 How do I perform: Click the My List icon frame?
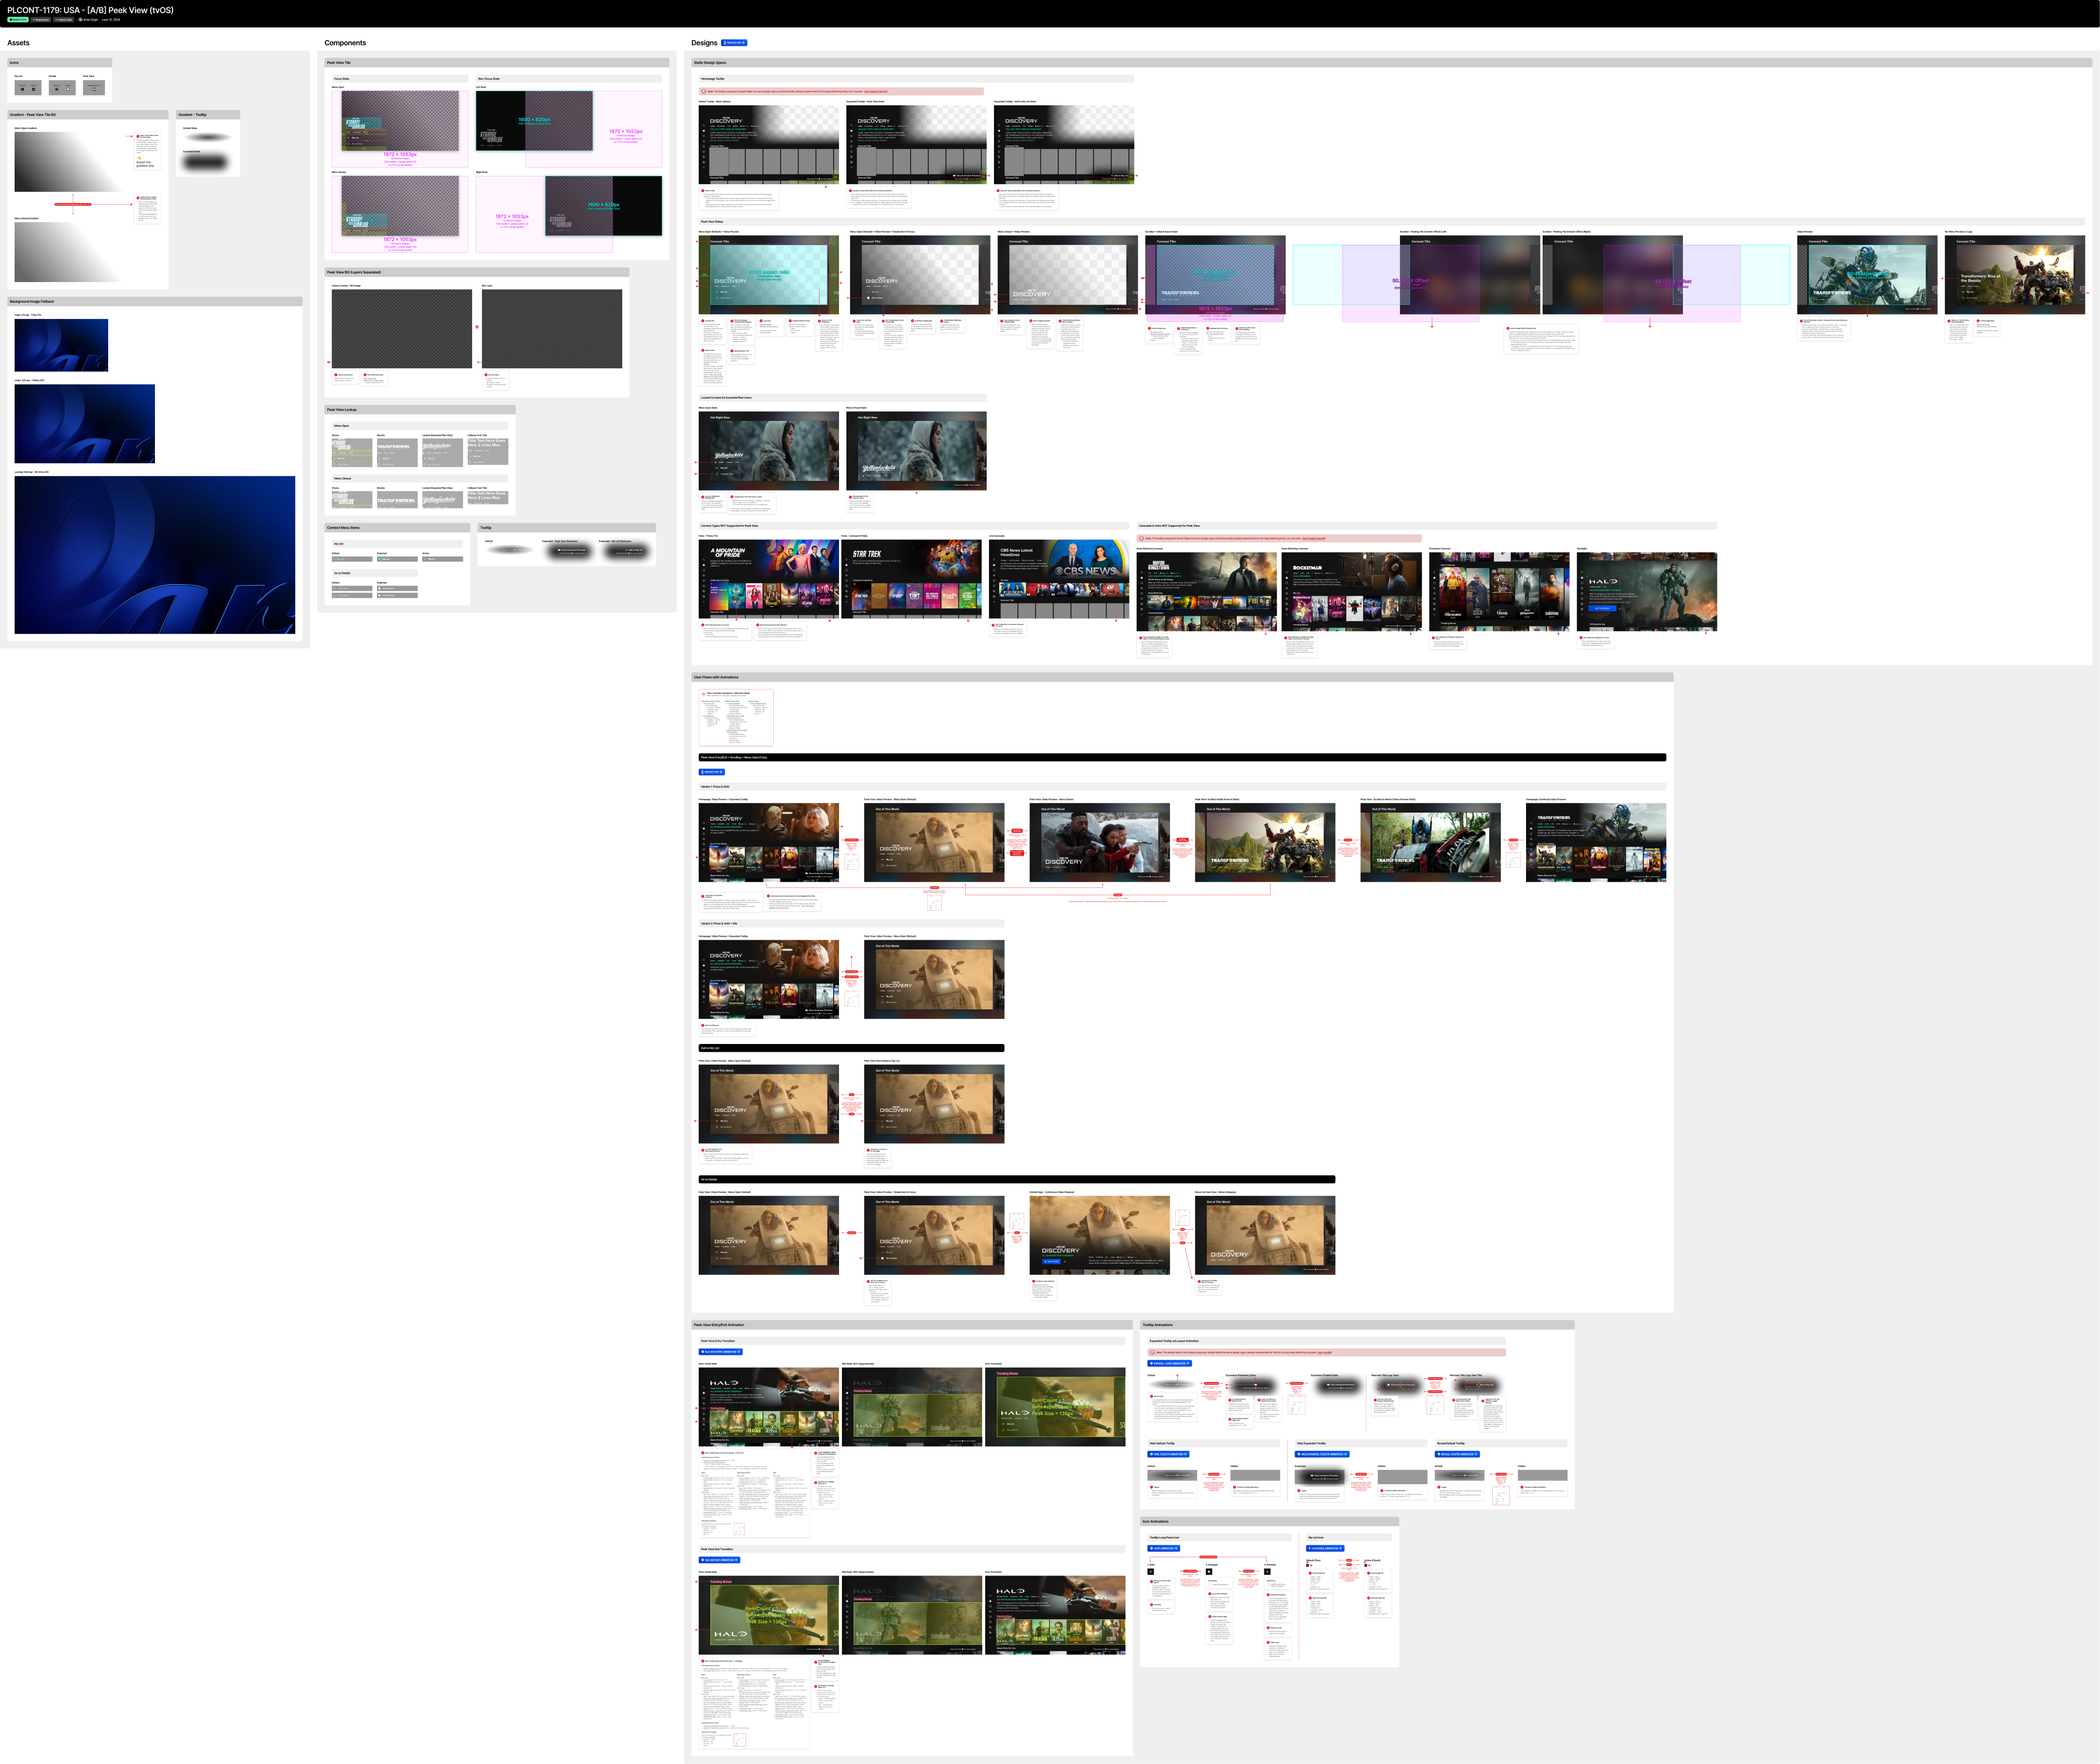(x=28, y=88)
